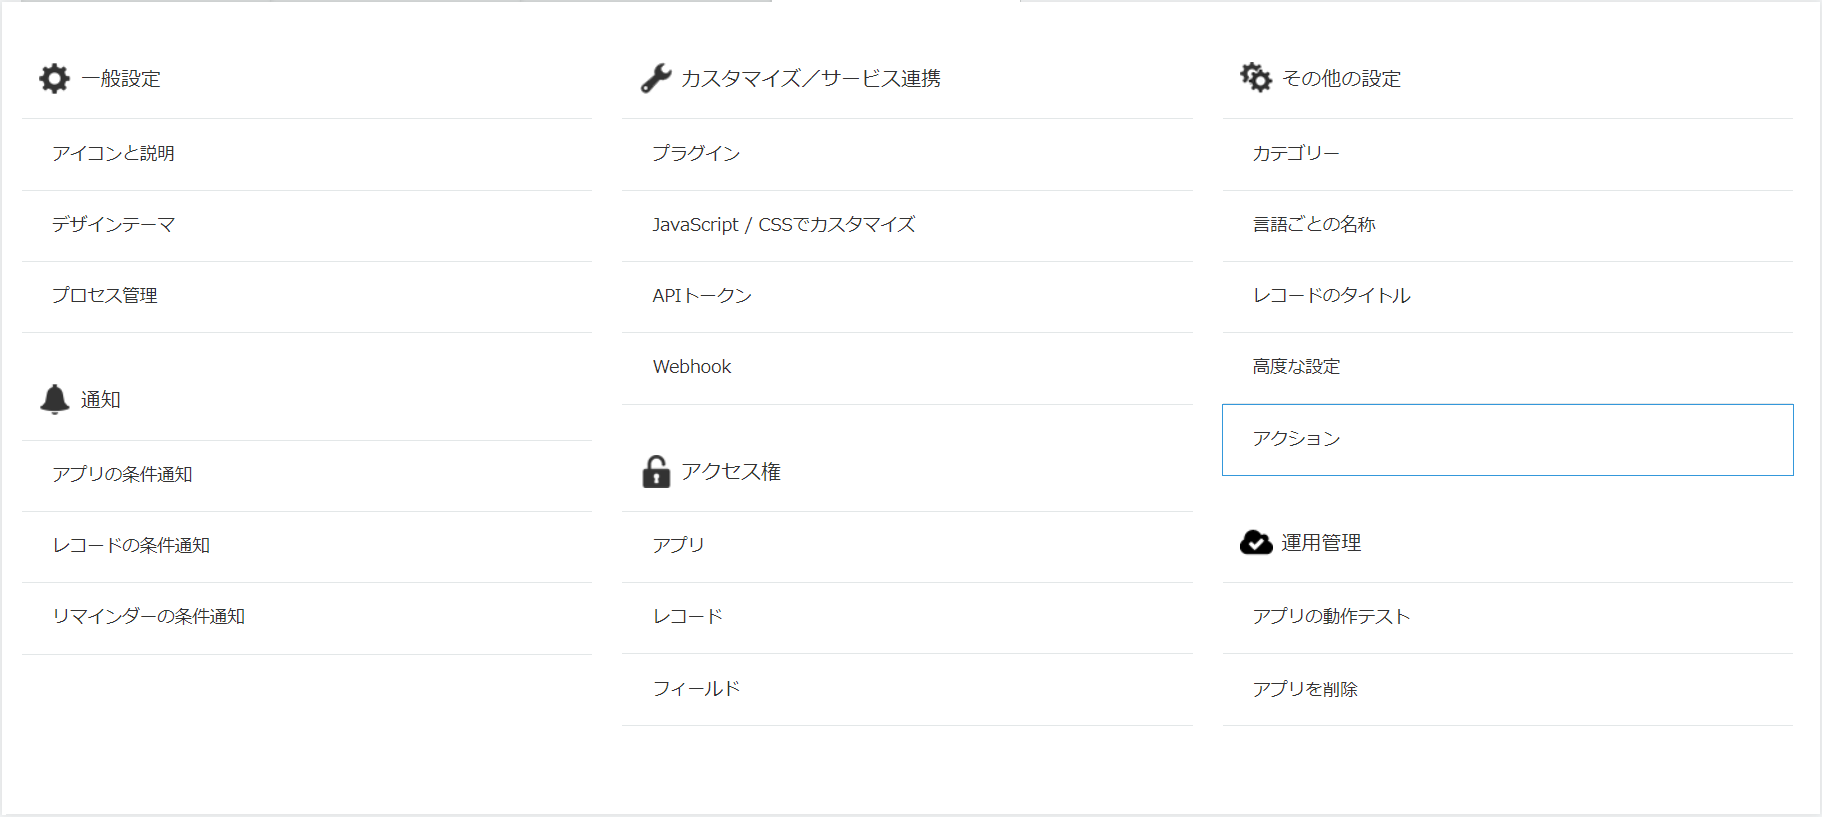Click the cloud check icon beside 運用管理
1822x817 pixels.
(1256, 542)
